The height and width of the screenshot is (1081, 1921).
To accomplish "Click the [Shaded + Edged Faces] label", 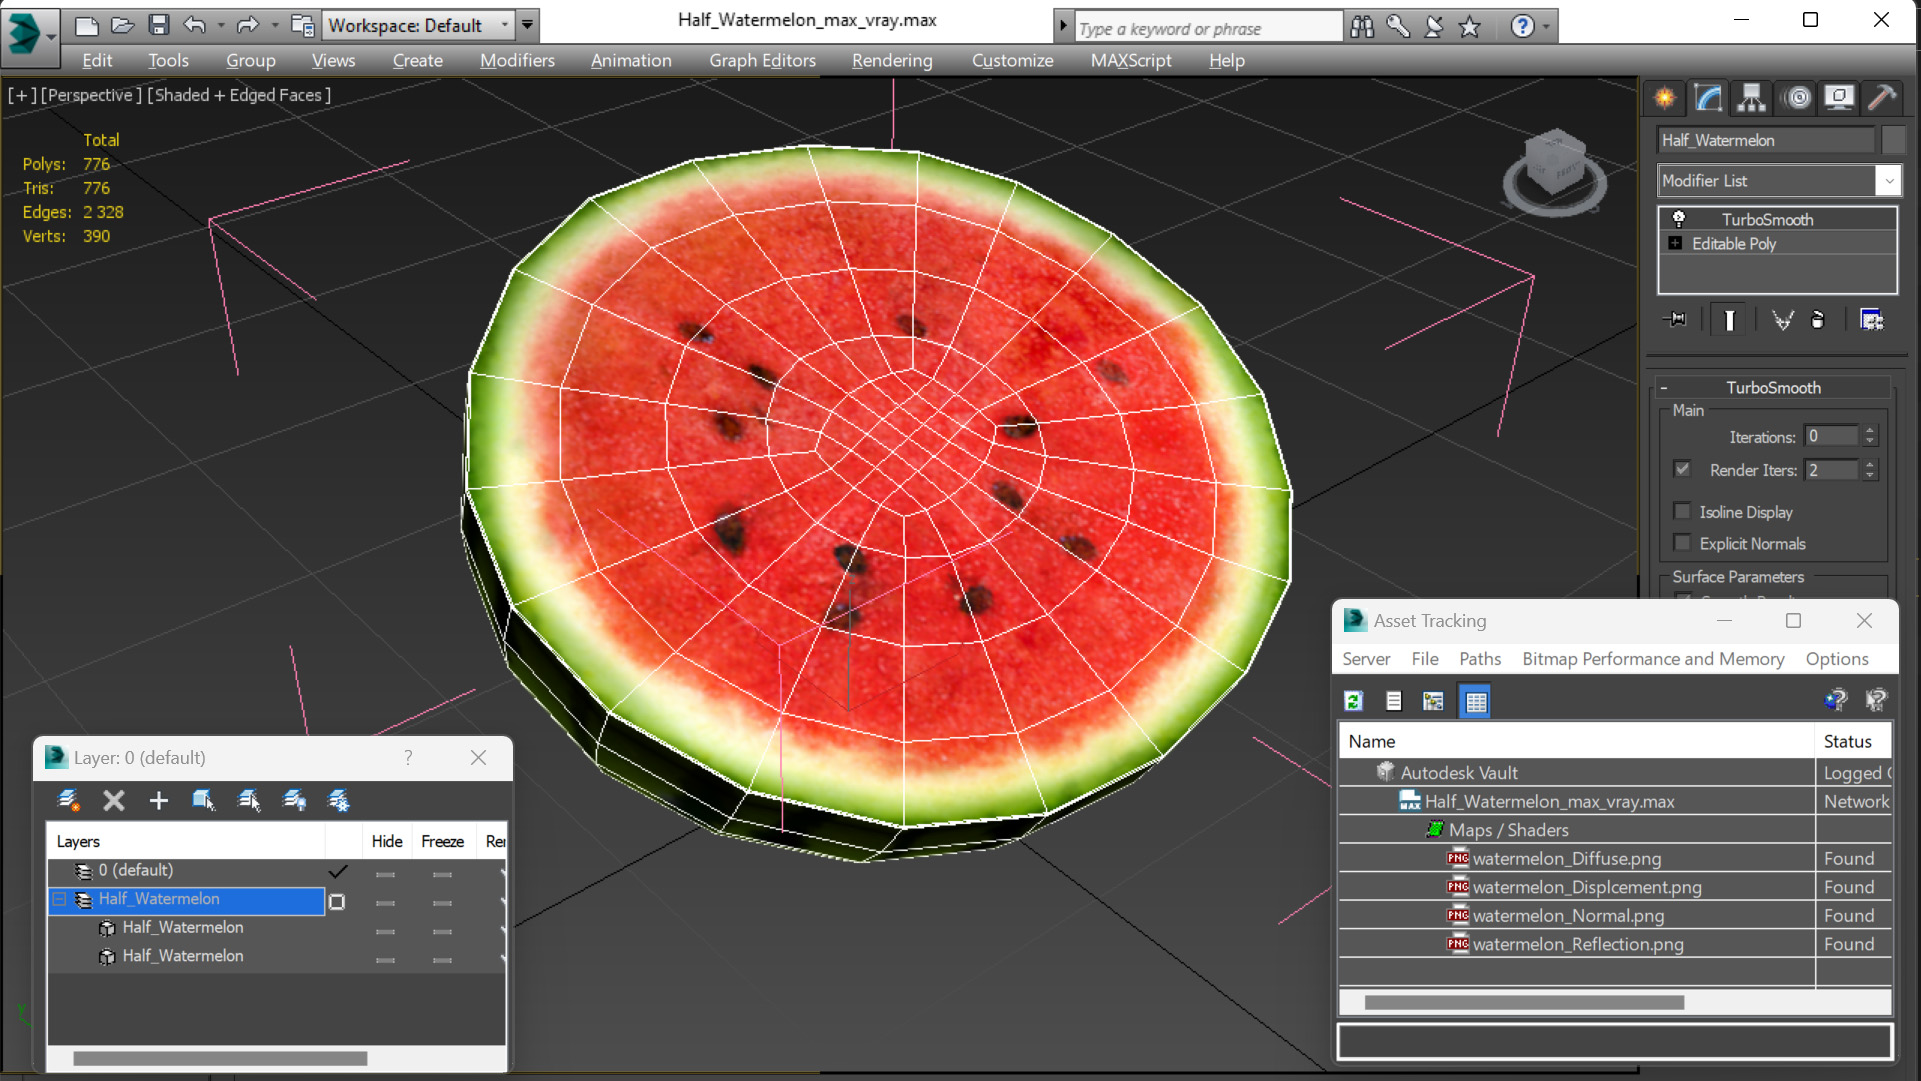I will (x=239, y=95).
